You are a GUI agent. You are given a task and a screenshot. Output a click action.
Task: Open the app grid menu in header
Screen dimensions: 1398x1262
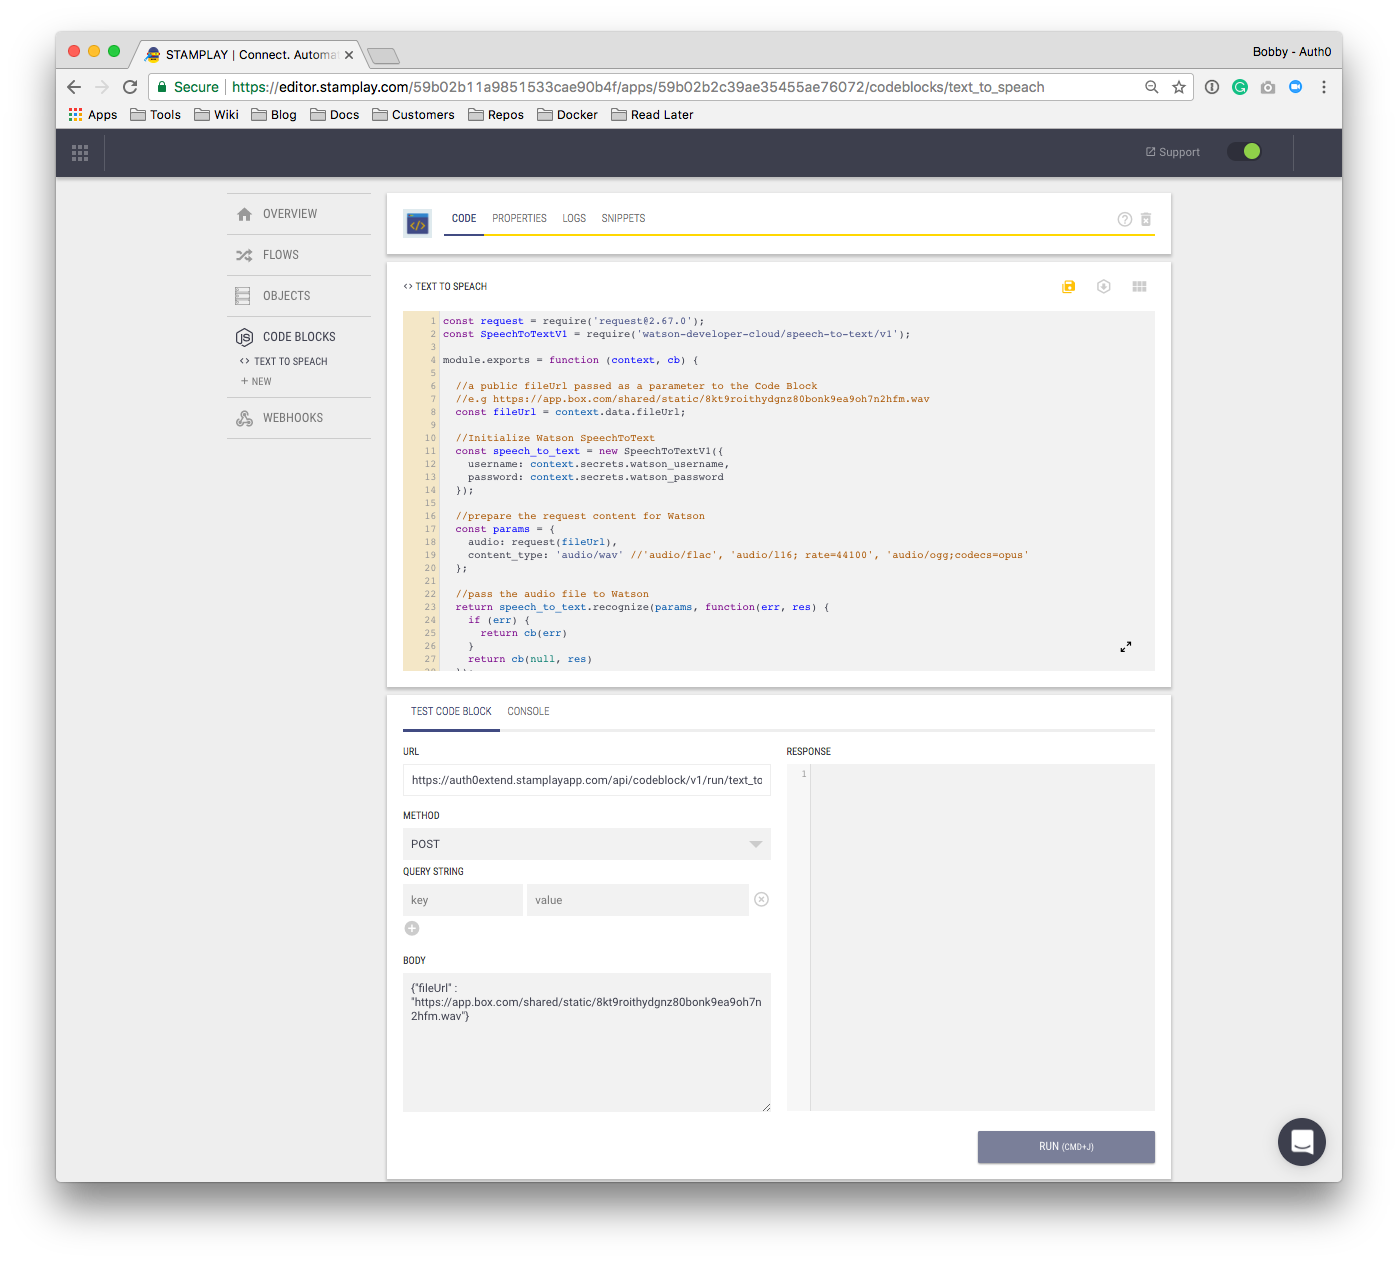pyautogui.click(x=80, y=153)
